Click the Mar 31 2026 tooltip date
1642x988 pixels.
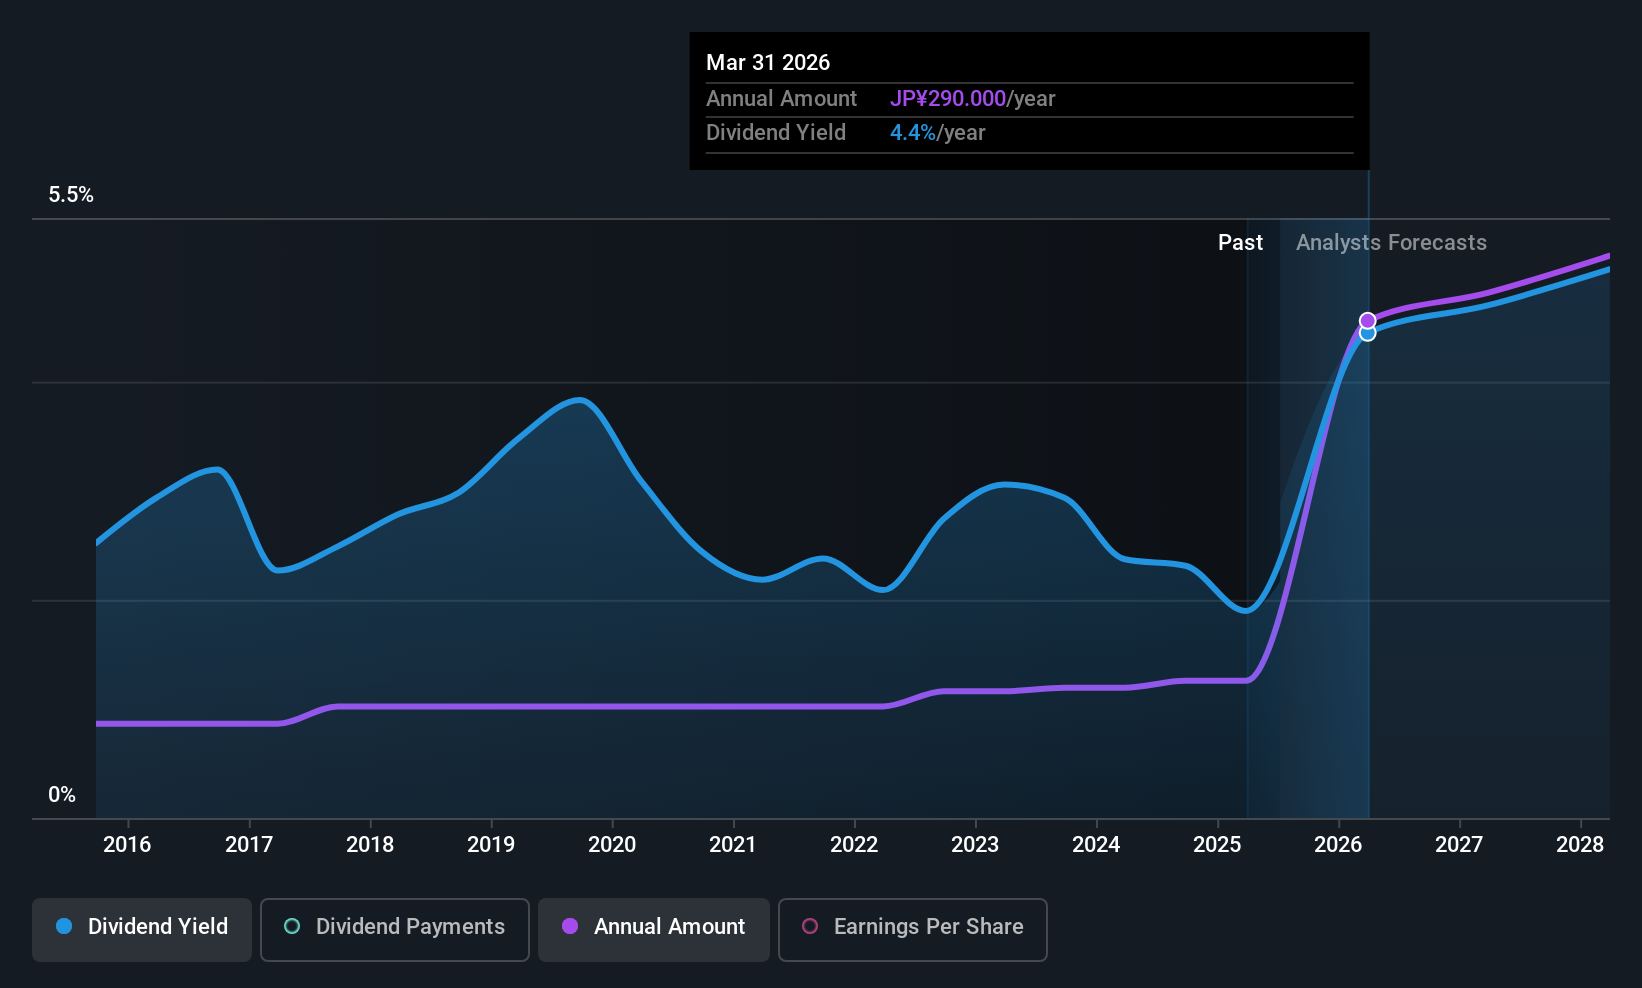tap(768, 63)
